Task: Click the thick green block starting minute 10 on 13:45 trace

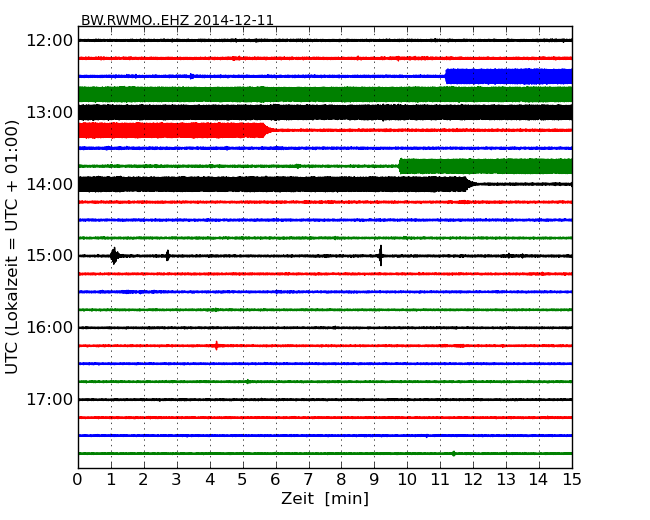Action: (x=485, y=166)
